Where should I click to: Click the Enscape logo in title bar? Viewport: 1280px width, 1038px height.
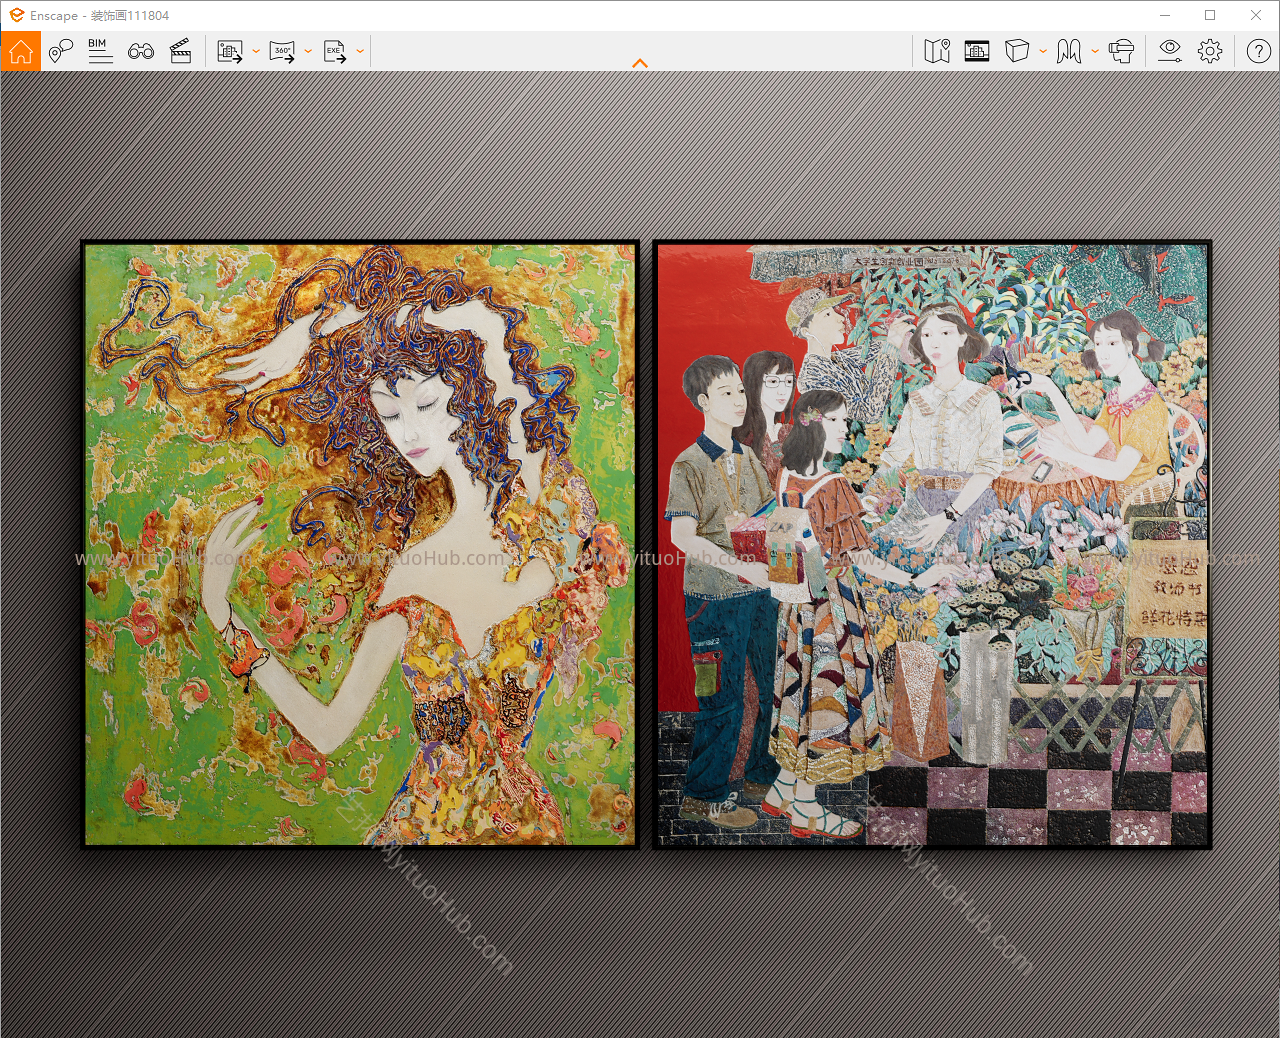[x=16, y=15]
